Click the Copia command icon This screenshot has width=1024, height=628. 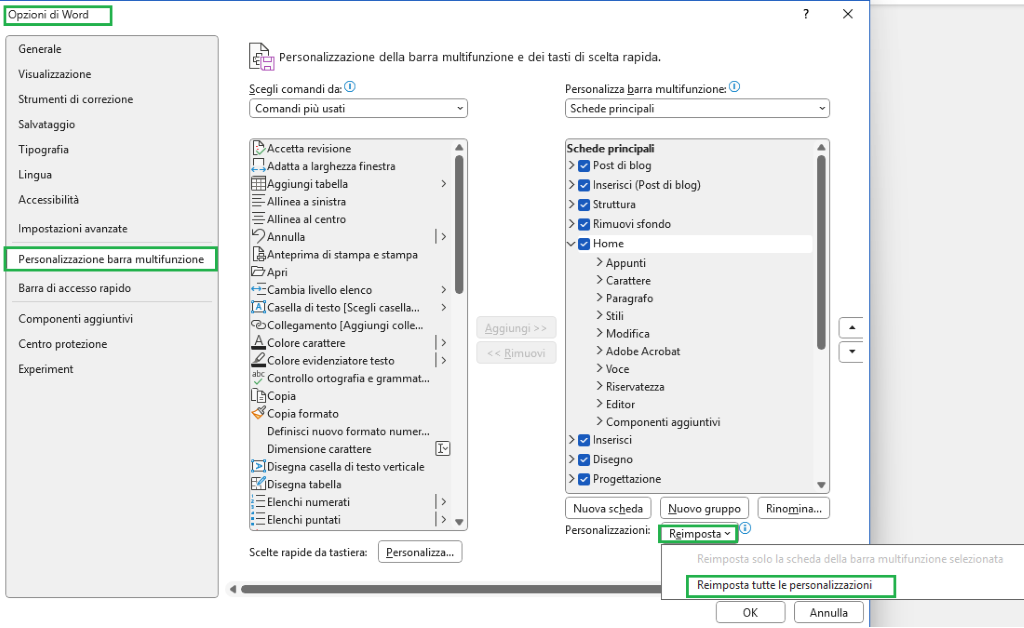(259, 395)
